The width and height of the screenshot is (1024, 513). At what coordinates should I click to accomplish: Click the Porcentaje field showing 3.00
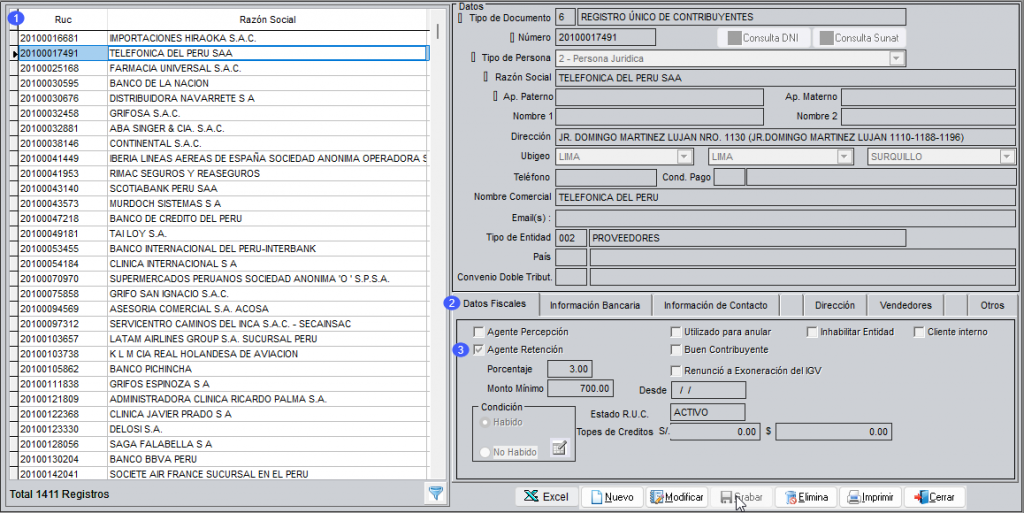(x=569, y=369)
